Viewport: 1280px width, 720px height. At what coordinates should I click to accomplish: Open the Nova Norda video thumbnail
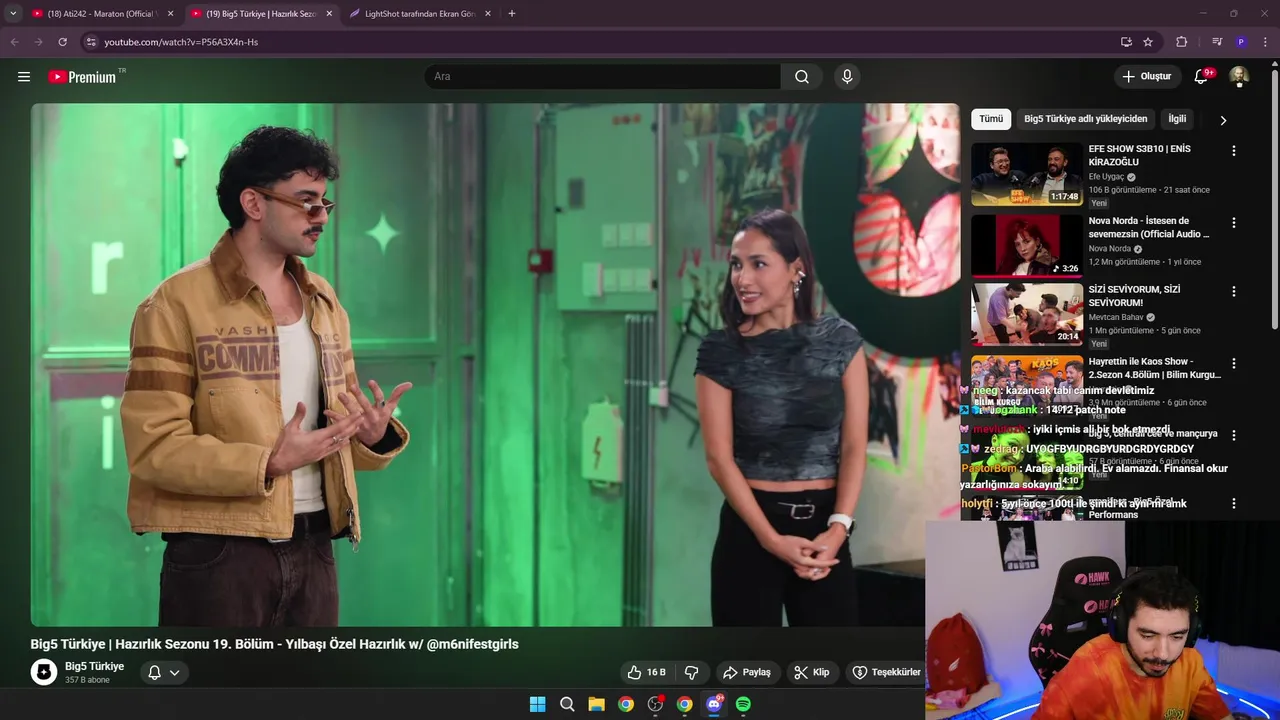coord(1027,246)
